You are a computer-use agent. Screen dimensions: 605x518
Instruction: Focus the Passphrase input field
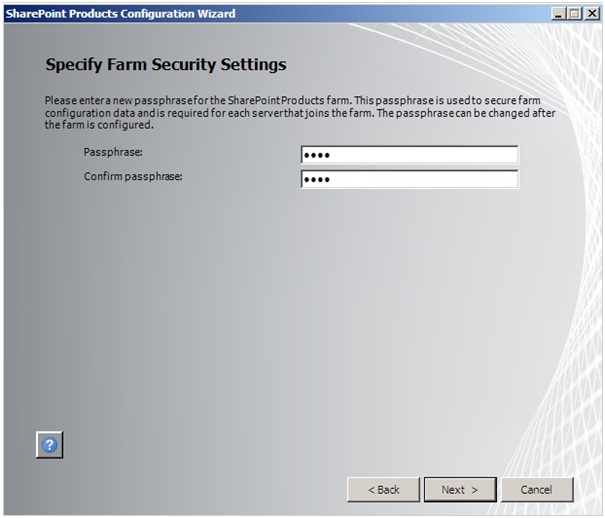[x=409, y=155]
